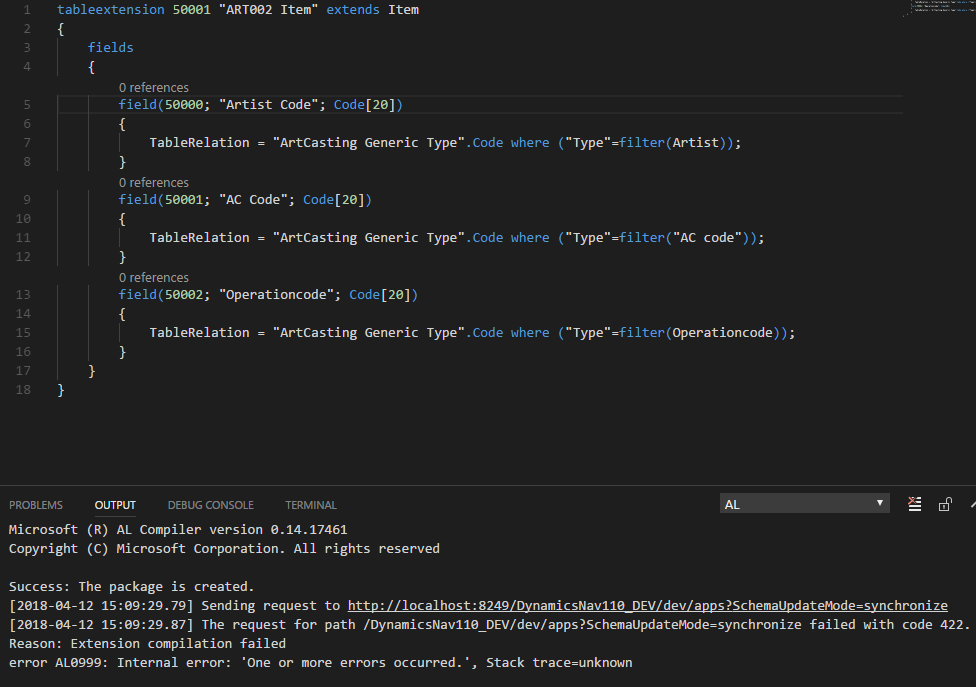Select the OUTPUT tab
Viewport: 976px width, 687px height.
[114, 505]
